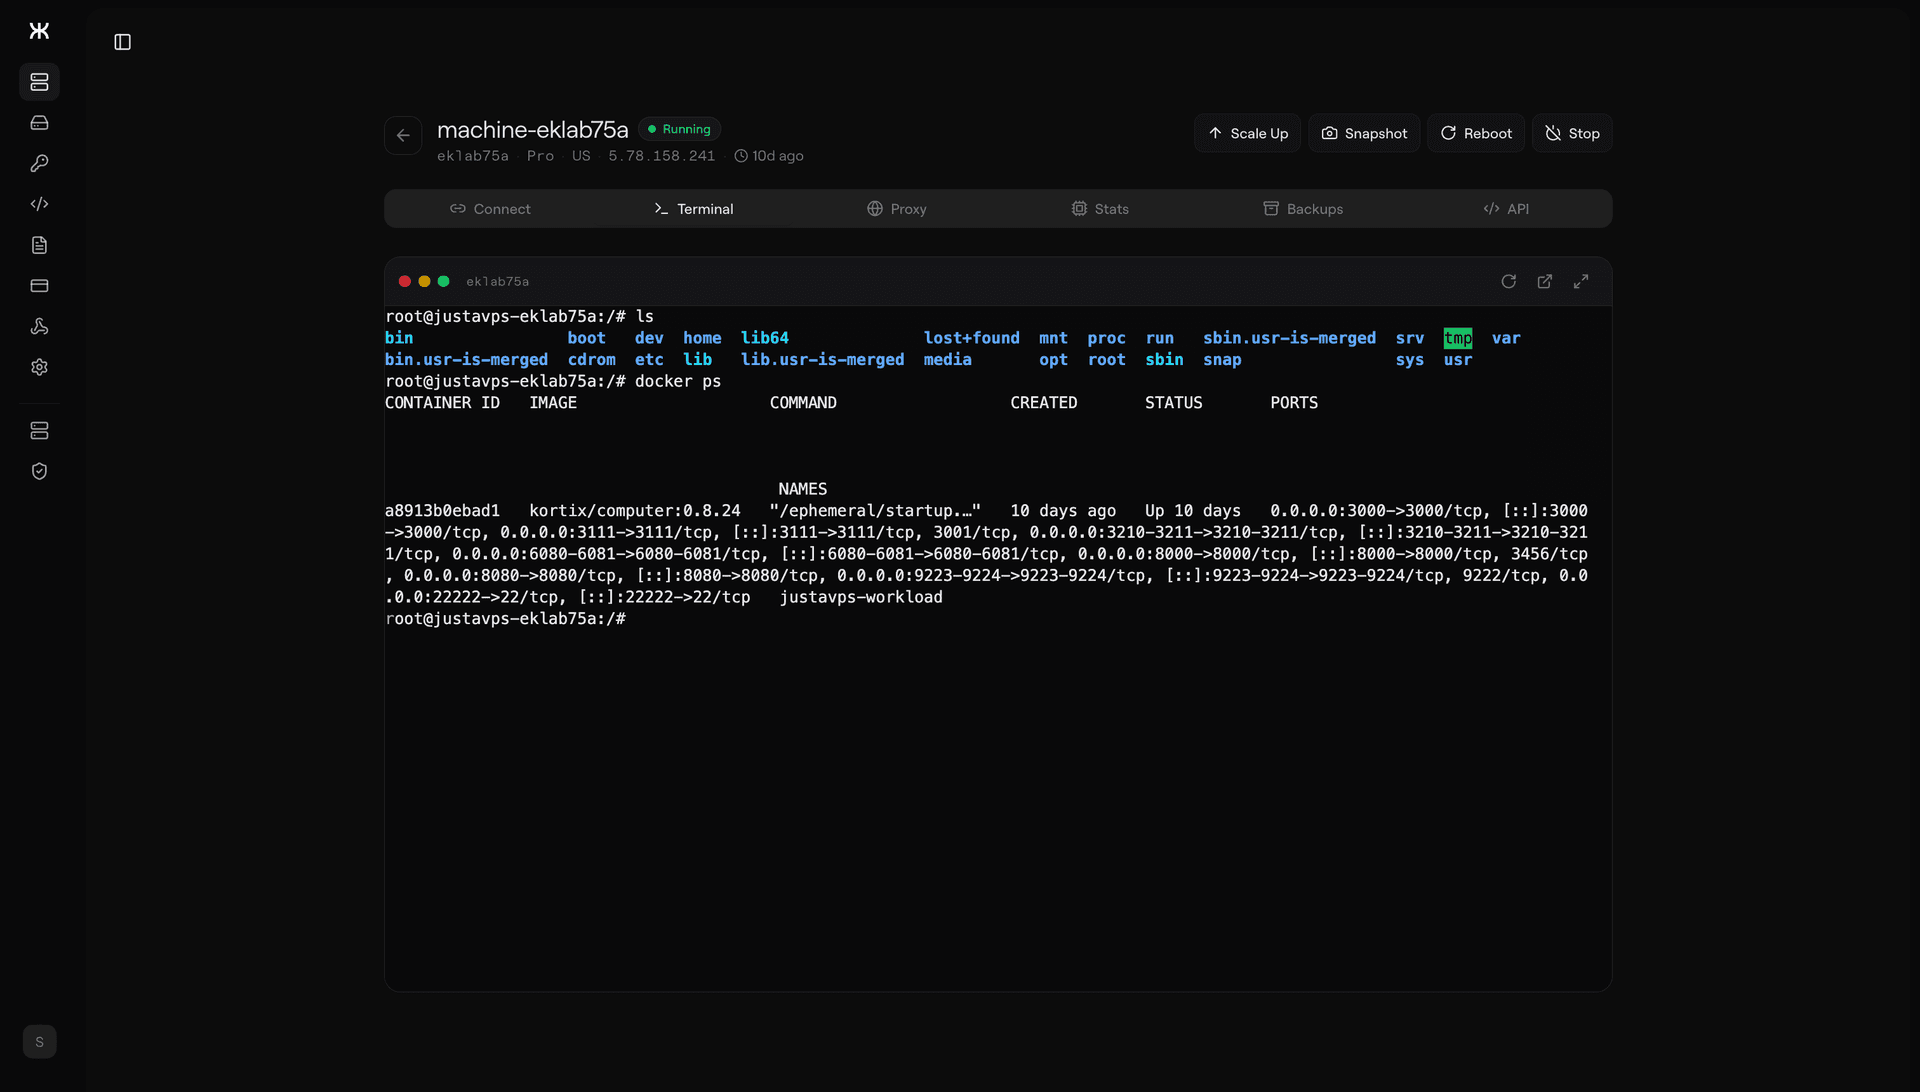Click the CREATED column header
1920x1092 pixels.
1044,403
